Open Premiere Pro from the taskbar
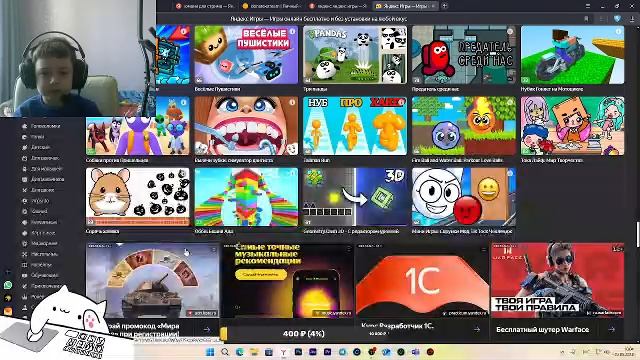Screen dimensions: 640x360 pos(327,352)
